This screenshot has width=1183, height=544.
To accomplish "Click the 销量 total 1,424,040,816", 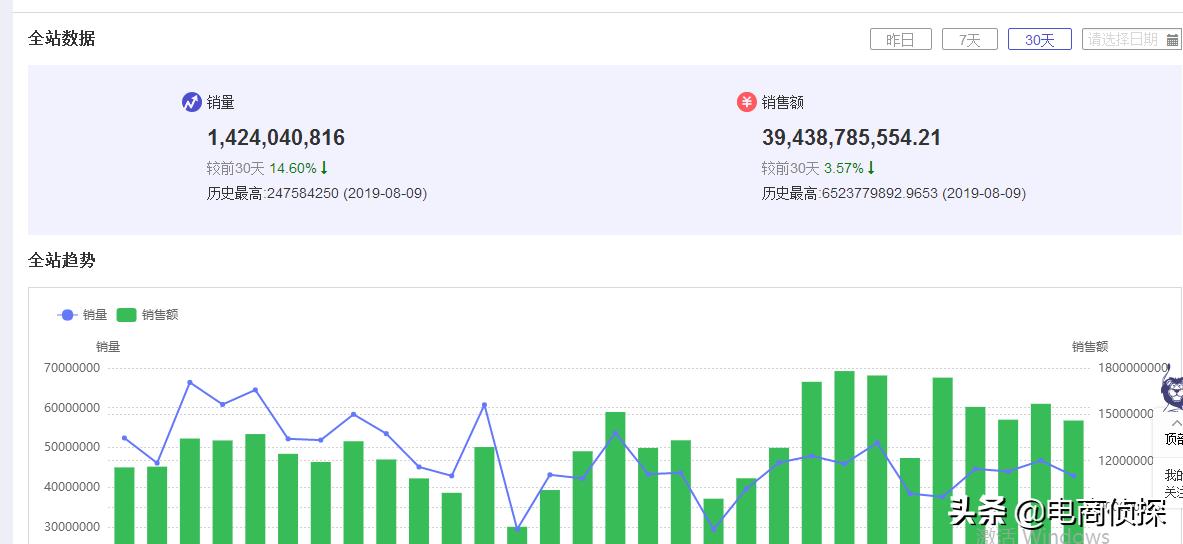I will [276, 138].
